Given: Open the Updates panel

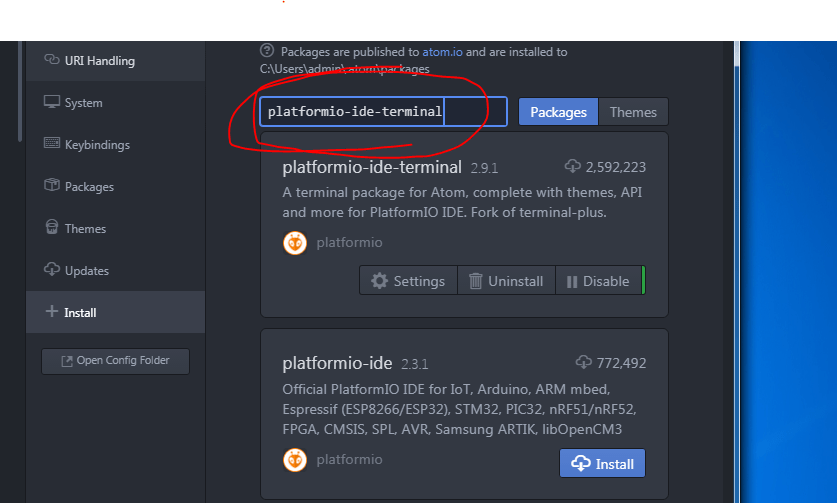Looking at the screenshot, I should (115, 271).
